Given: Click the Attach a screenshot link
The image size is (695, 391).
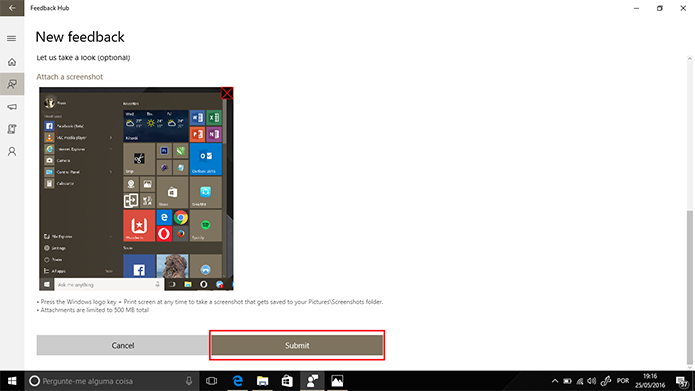Looking at the screenshot, I should (x=70, y=77).
